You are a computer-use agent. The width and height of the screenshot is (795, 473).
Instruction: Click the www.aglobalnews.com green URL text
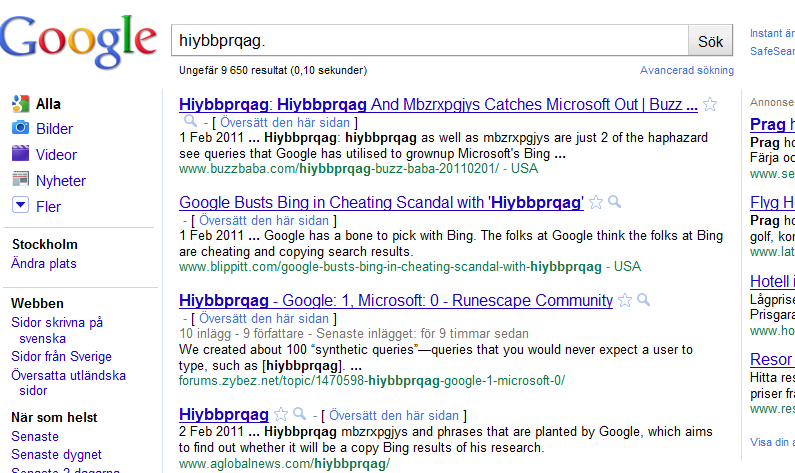click(284, 463)
